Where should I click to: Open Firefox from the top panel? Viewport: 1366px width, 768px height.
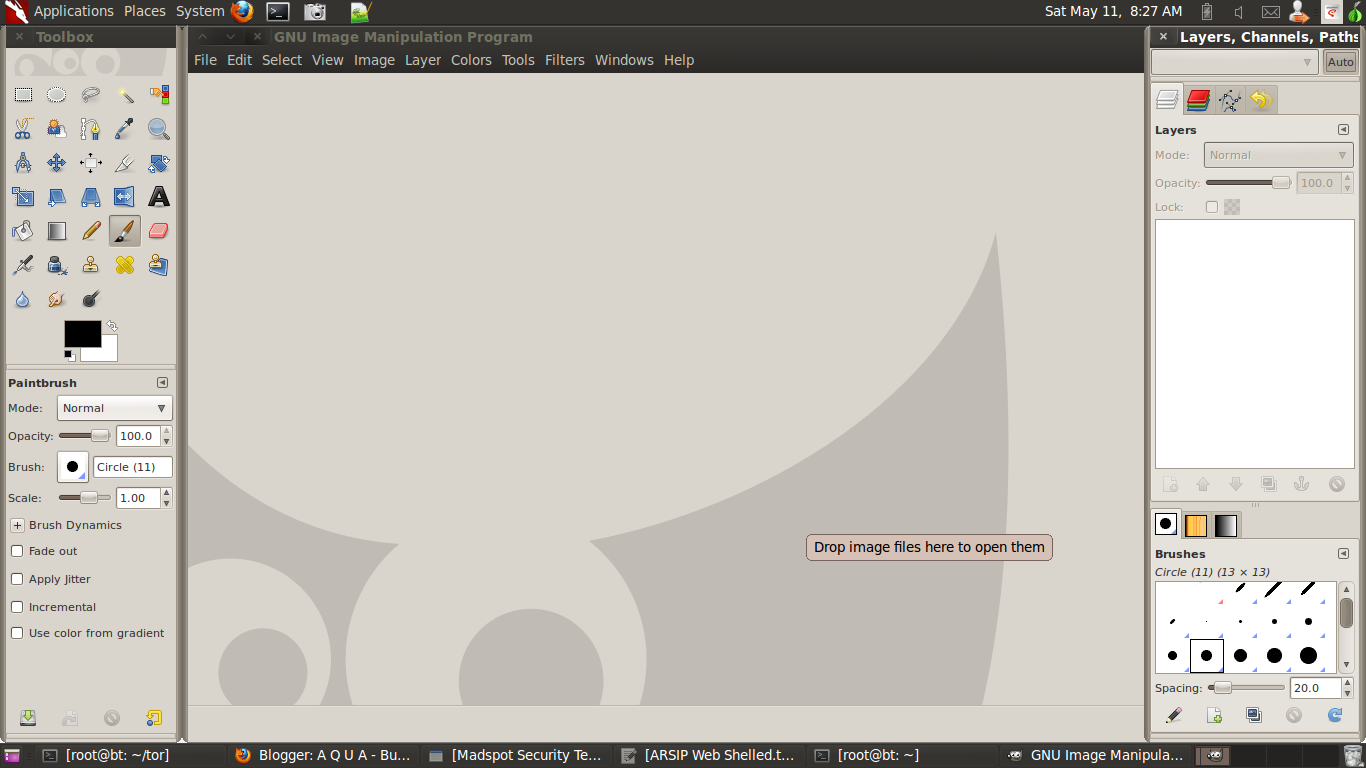click(x=242, y=11)
